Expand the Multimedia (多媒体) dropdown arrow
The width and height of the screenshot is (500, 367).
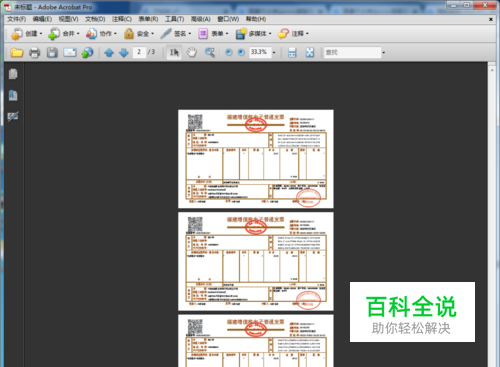click(270, 34)
